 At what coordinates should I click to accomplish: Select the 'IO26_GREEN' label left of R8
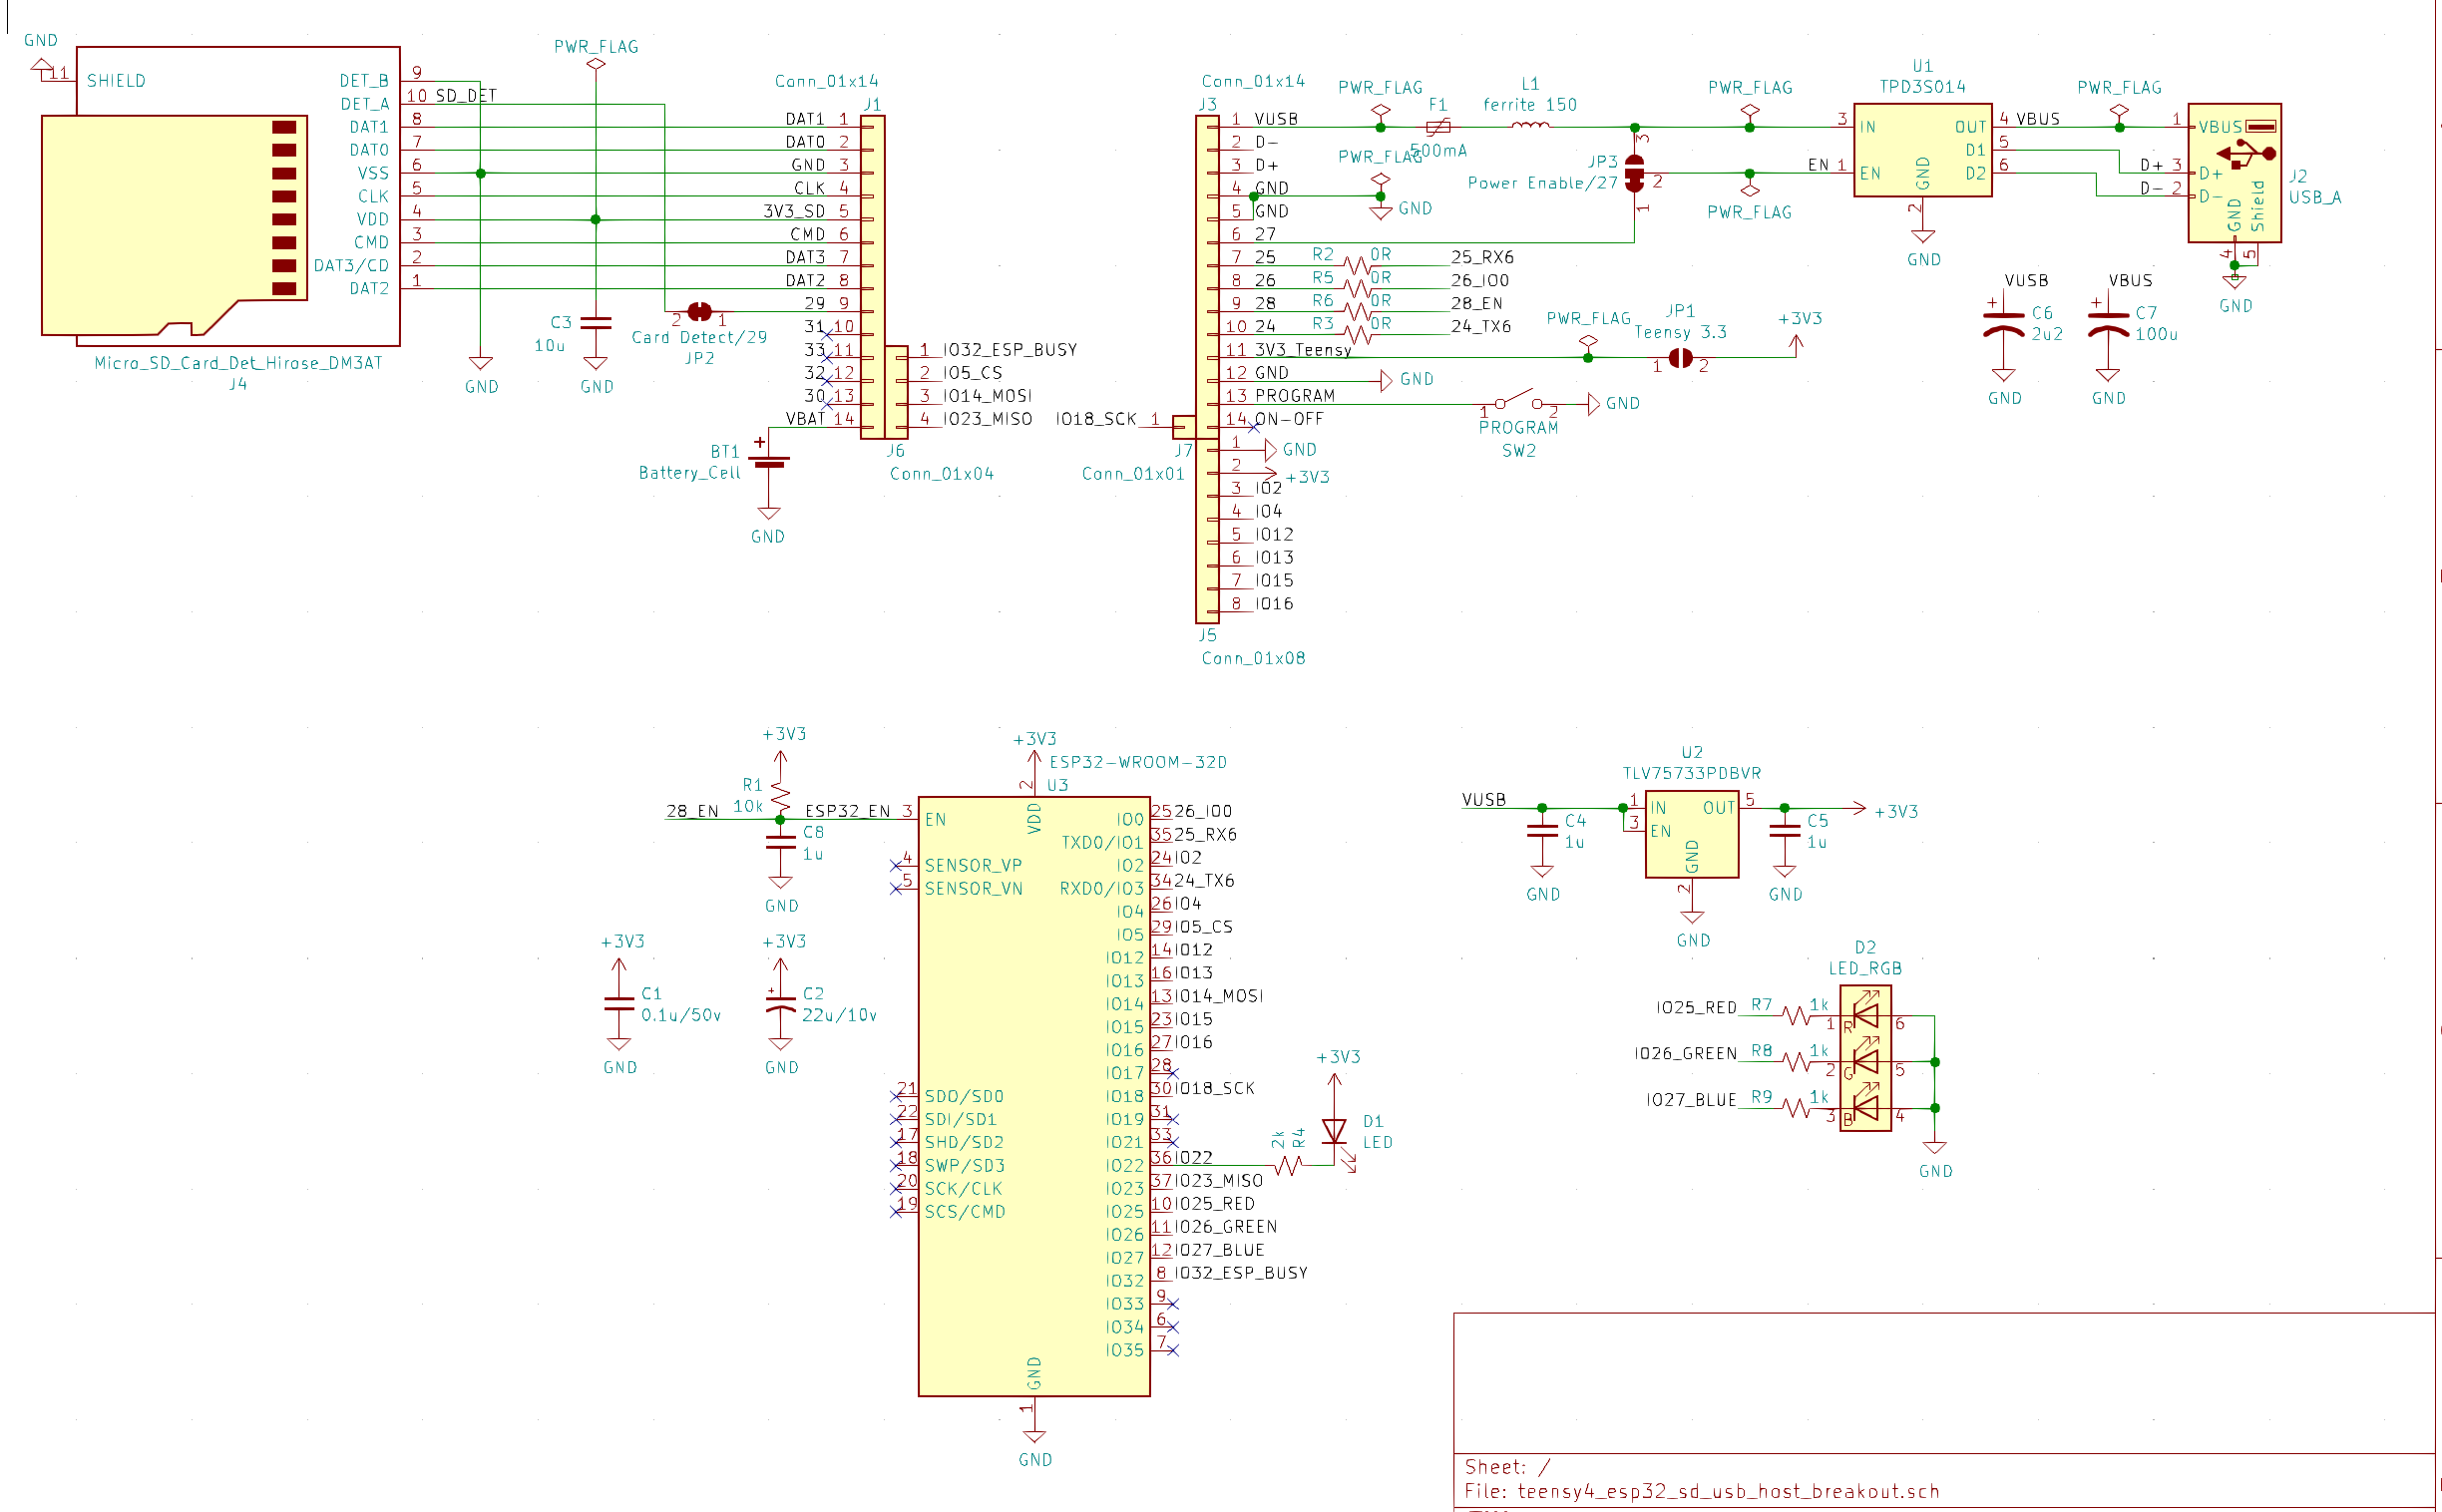click(1685, 1054)
